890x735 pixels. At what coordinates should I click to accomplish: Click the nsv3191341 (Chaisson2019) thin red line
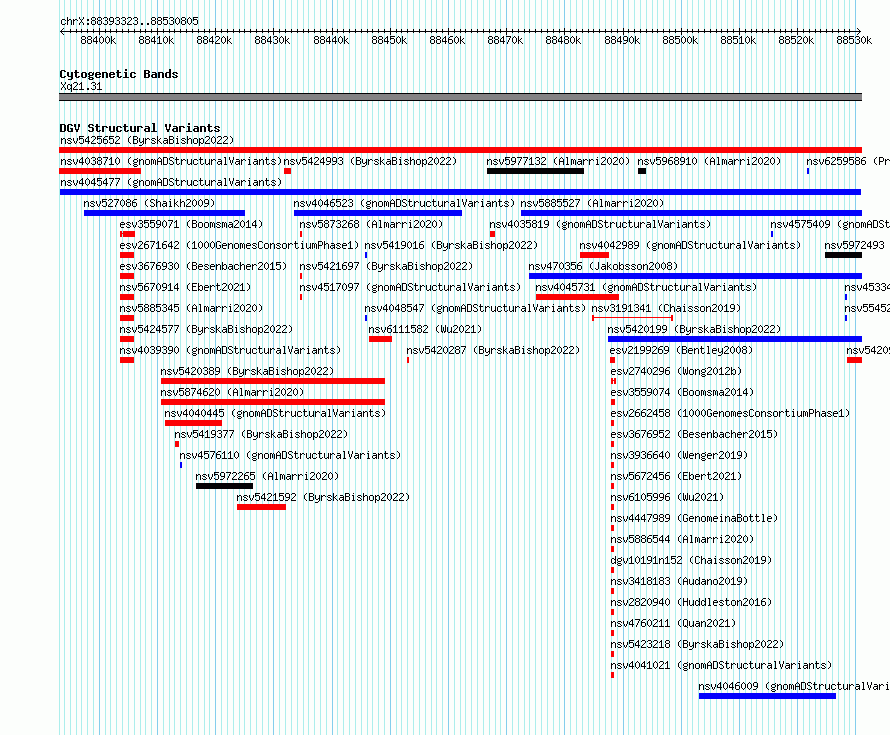tap(632, 318)
